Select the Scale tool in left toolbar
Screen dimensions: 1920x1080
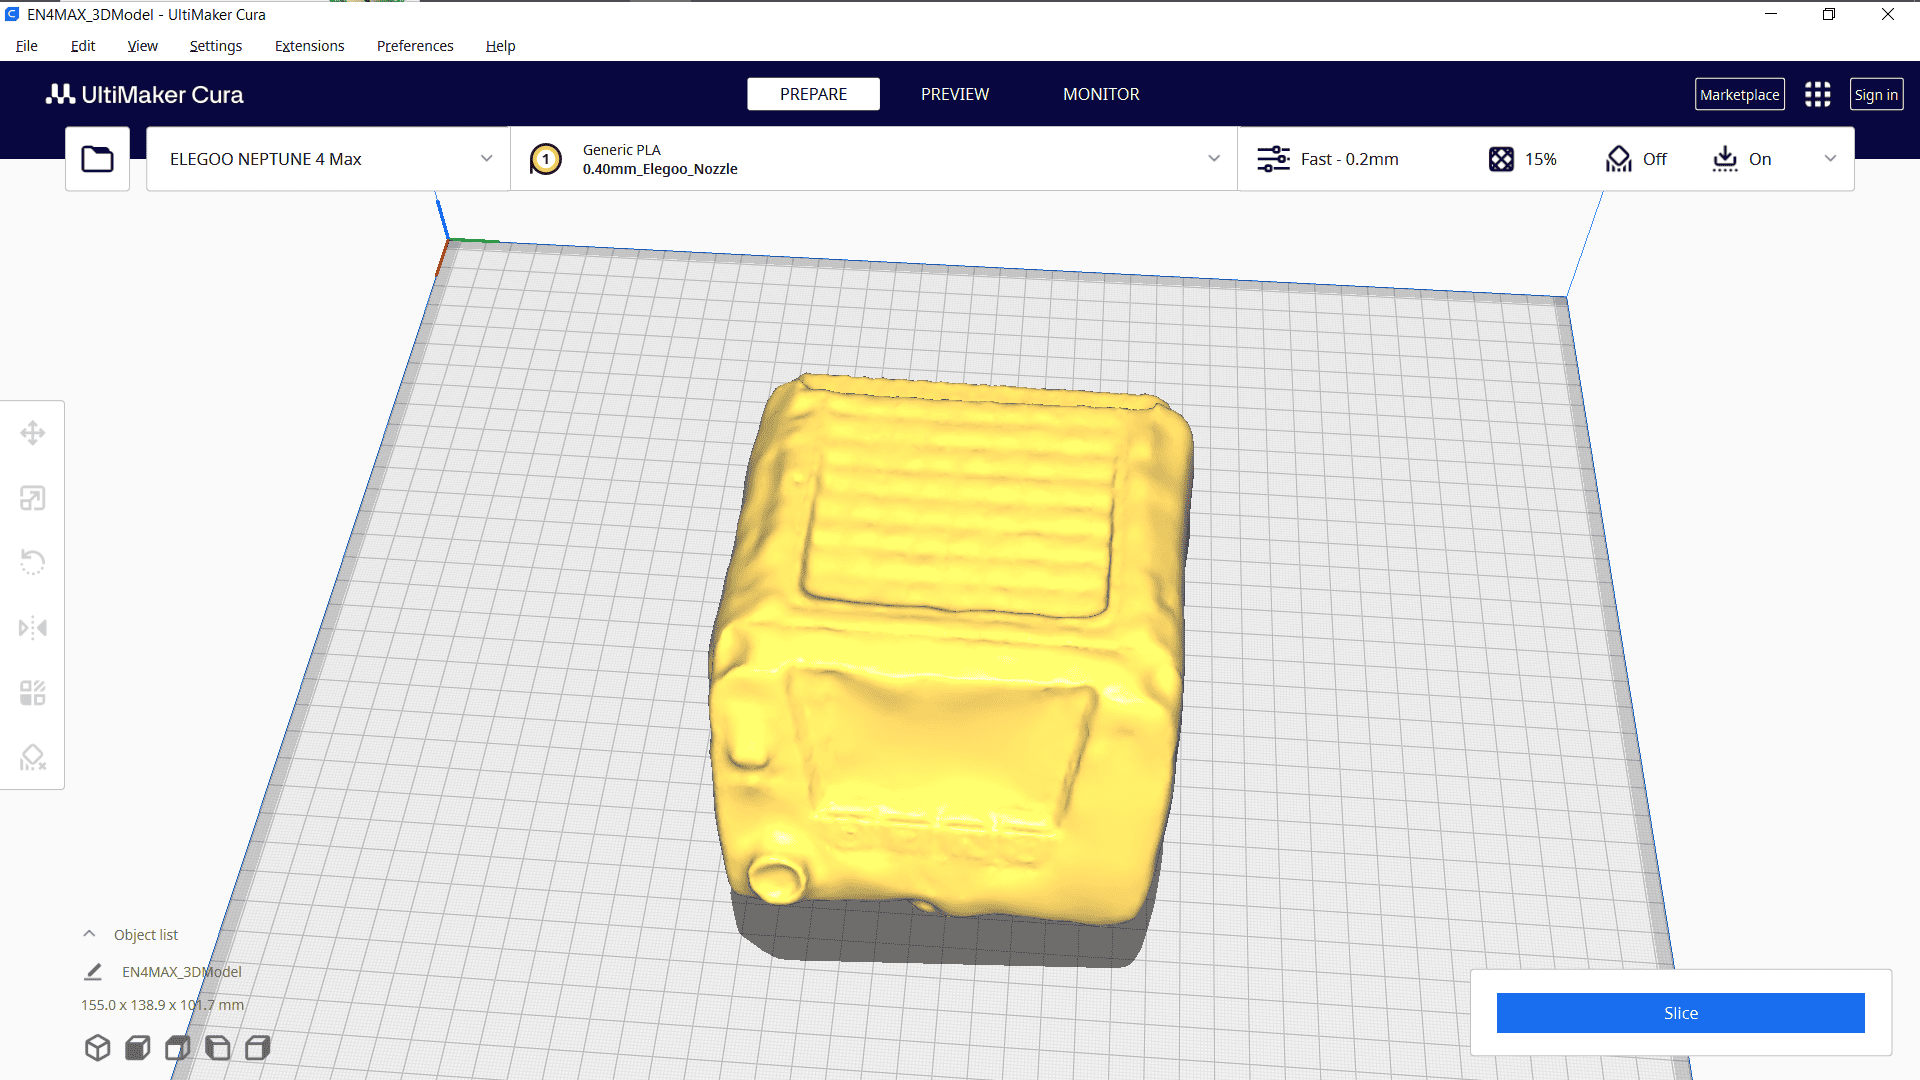pyautogui.click(x=32, y=498)
